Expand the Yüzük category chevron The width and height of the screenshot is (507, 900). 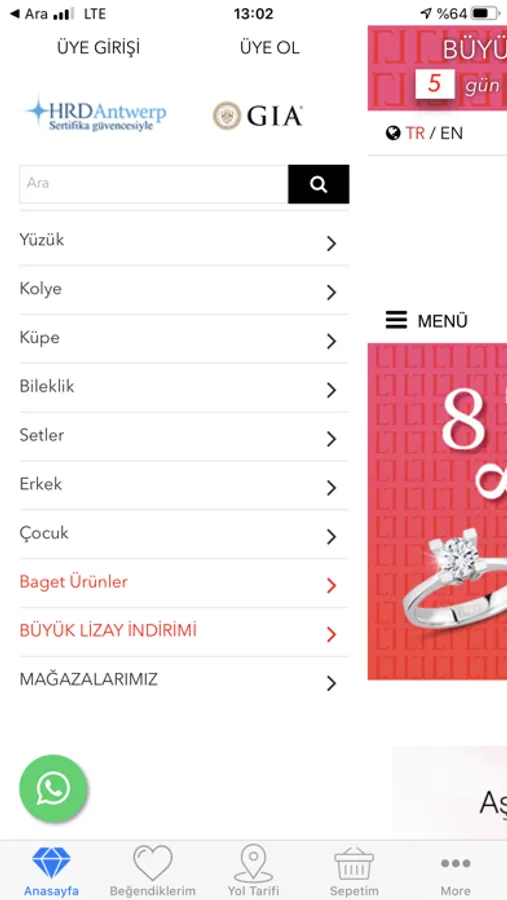[x=331, y=244]
